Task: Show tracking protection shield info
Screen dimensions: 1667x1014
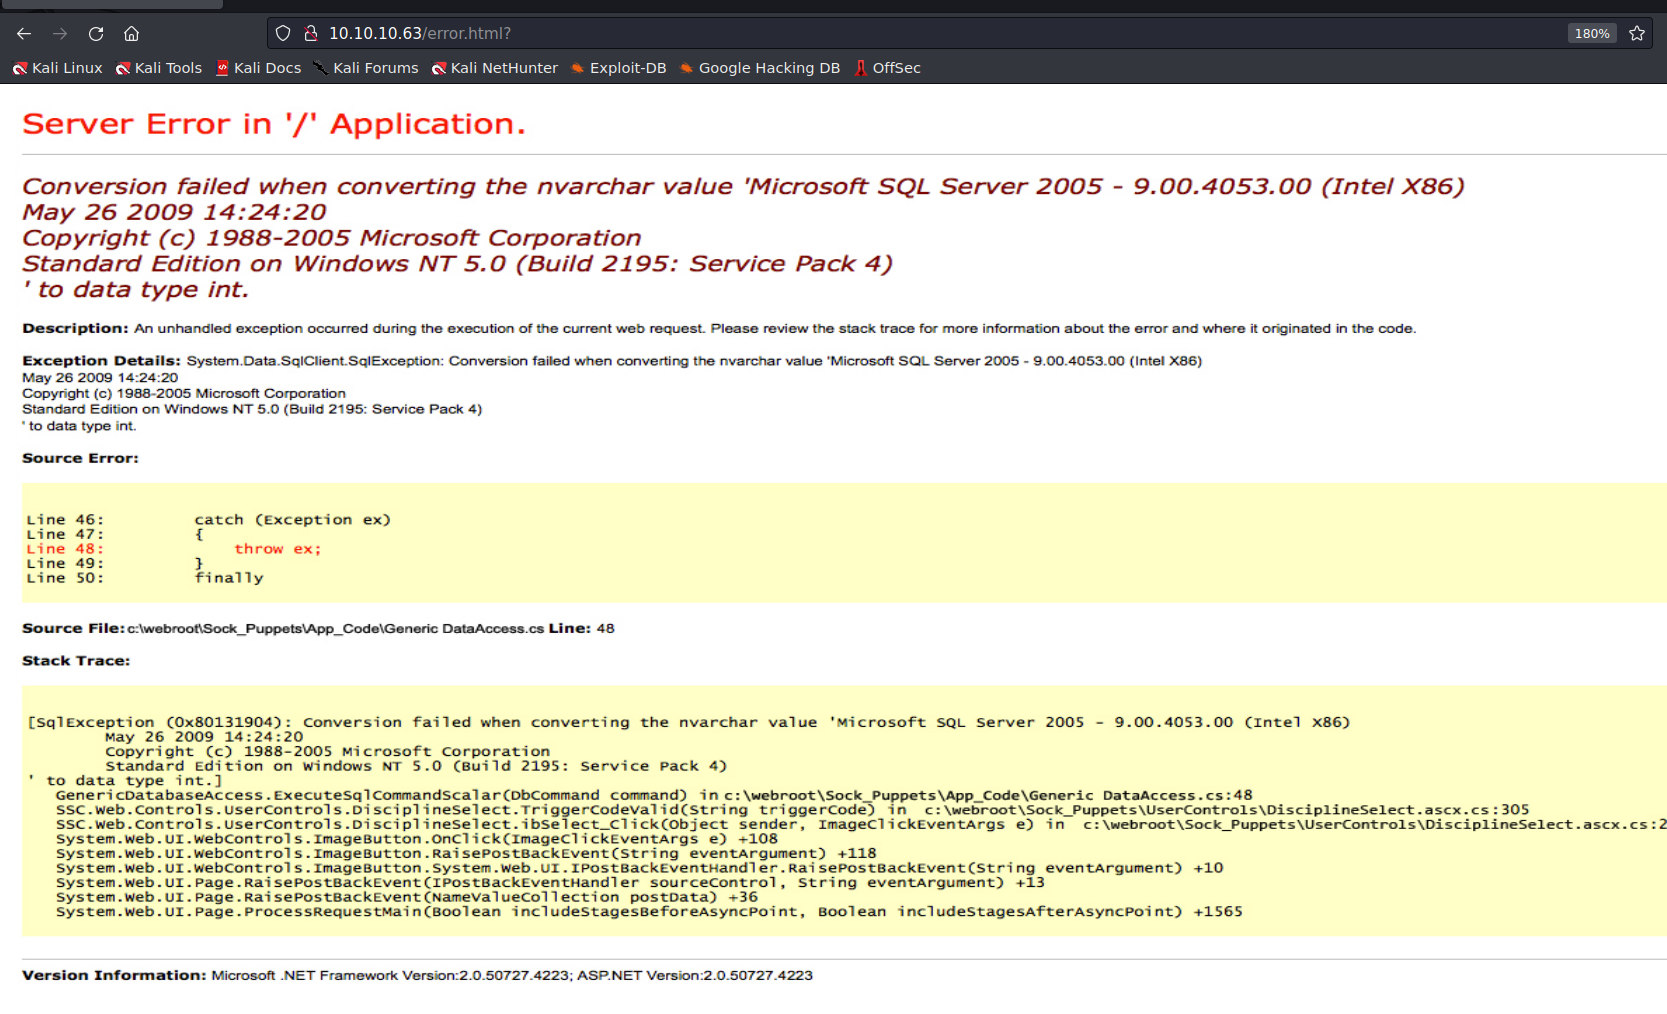Action: [x=283, y=34]
